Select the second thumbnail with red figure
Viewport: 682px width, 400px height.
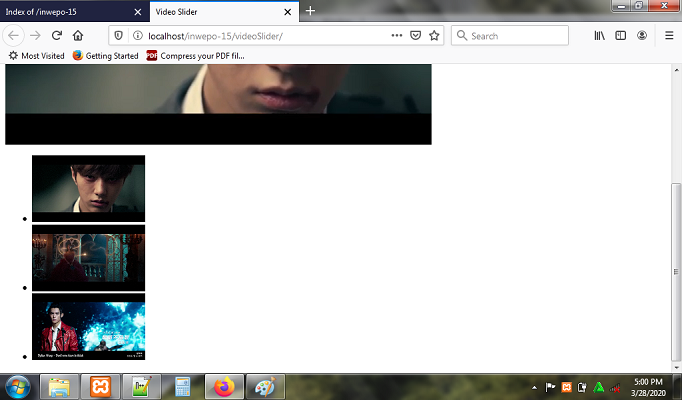(x=88, y=258)
